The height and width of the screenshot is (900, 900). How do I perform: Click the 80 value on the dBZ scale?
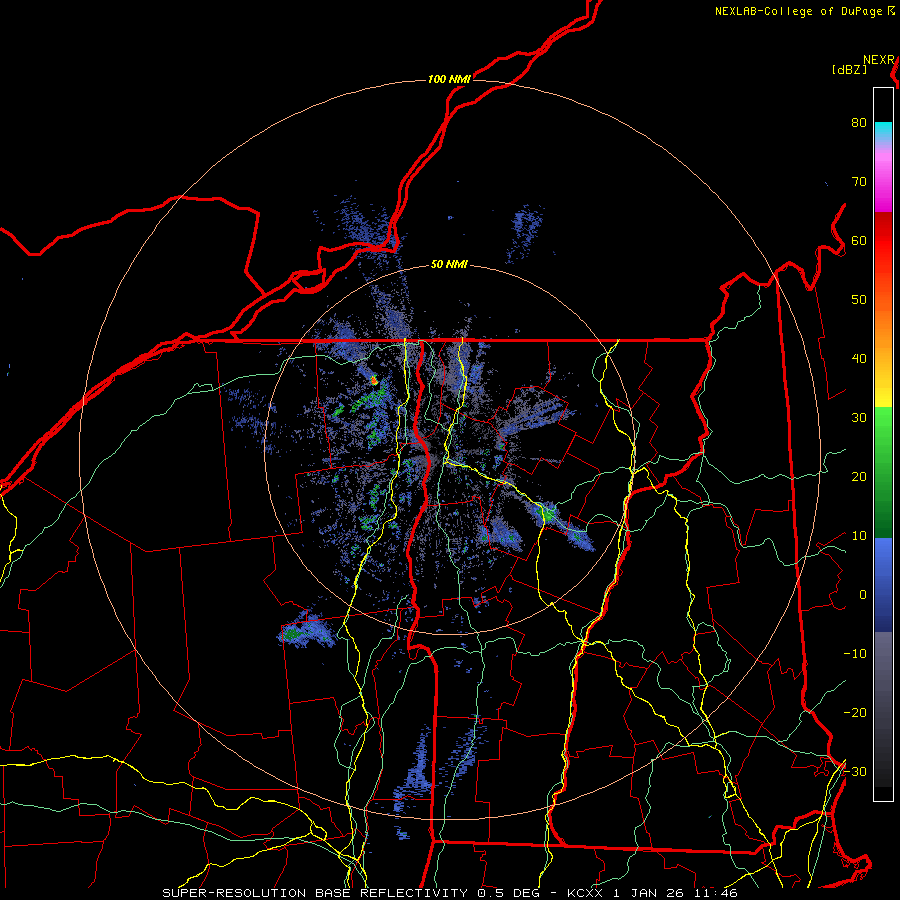[859, 123]
